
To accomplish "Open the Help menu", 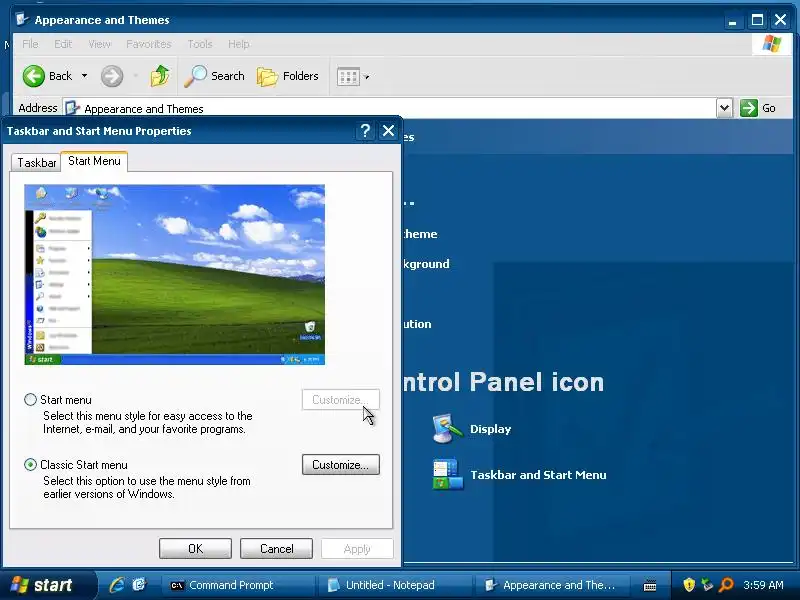I will pyautogui.click(x=239, y=44).
